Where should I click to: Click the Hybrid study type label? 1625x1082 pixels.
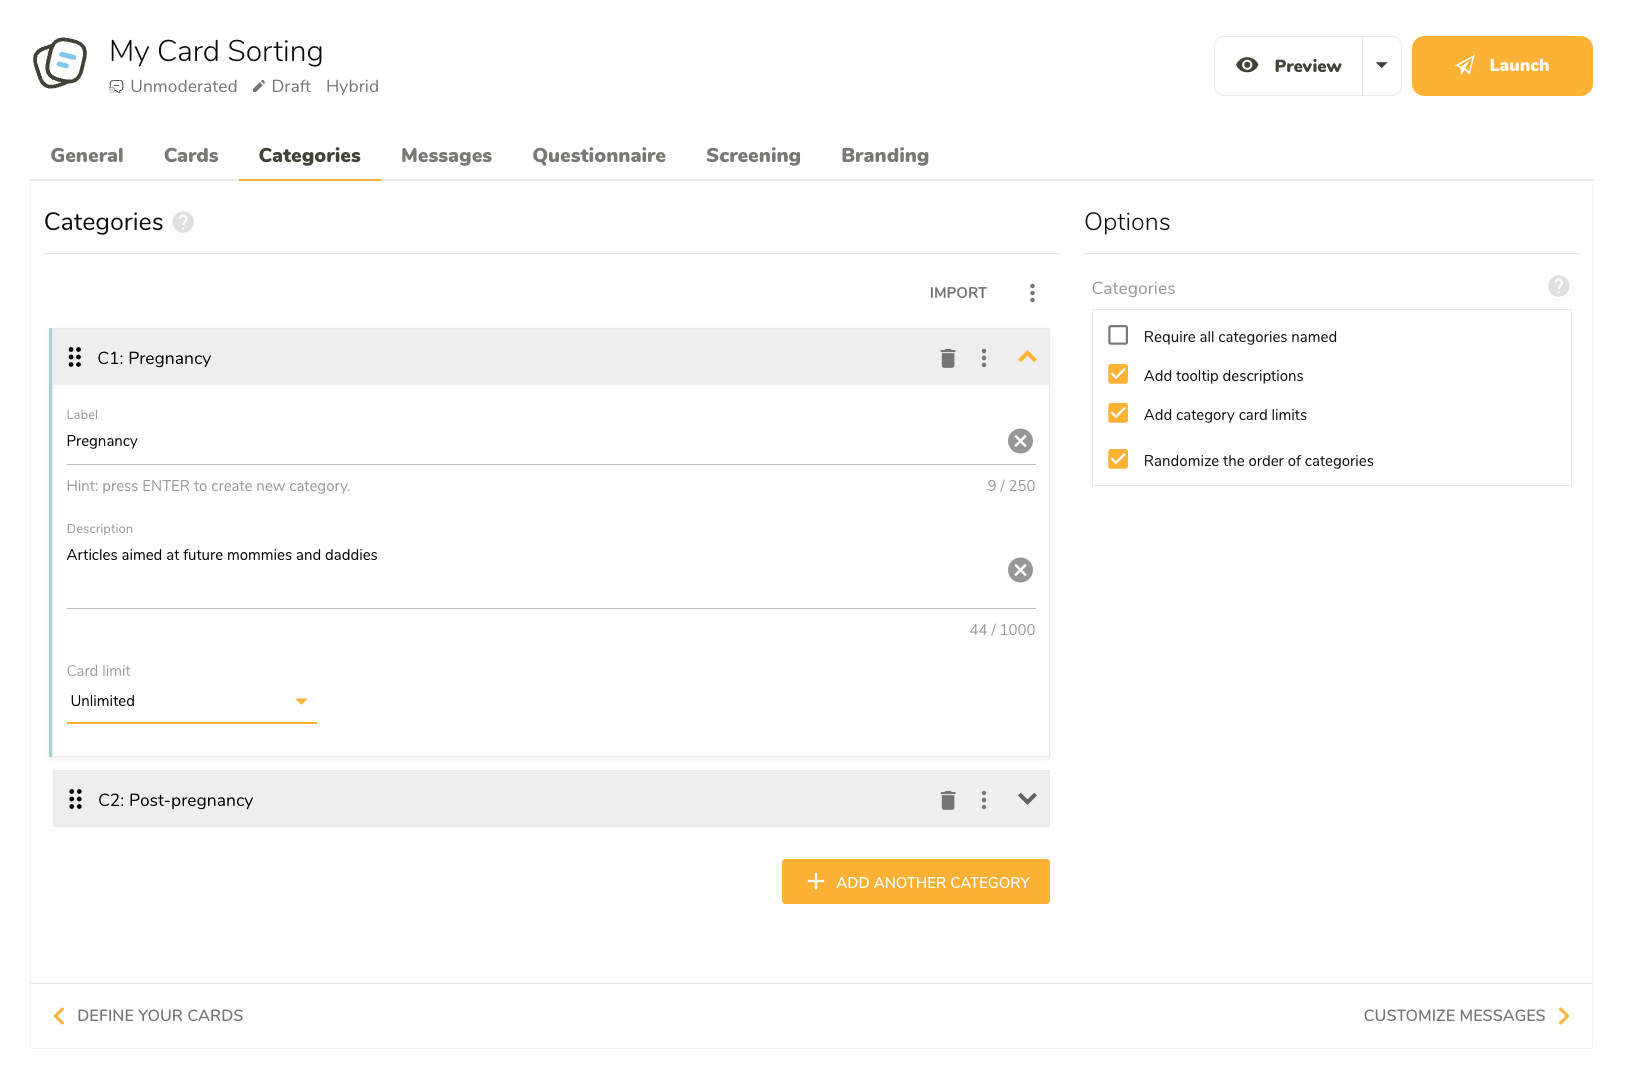tap(352, 86)
